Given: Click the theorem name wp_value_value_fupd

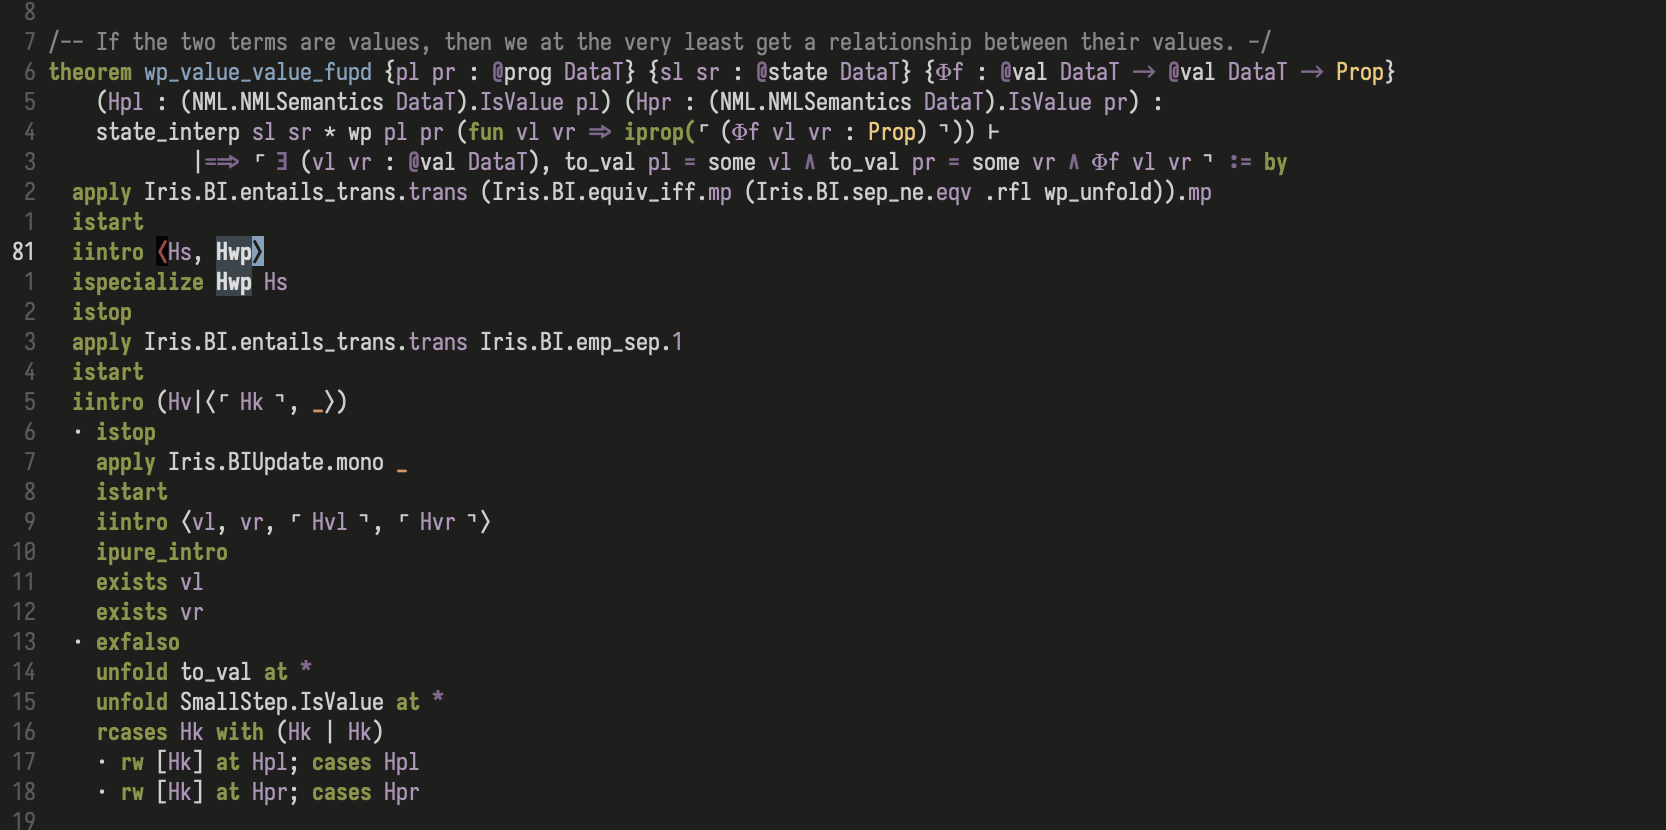Looking at the screenshot, I should tap(257, 72).
